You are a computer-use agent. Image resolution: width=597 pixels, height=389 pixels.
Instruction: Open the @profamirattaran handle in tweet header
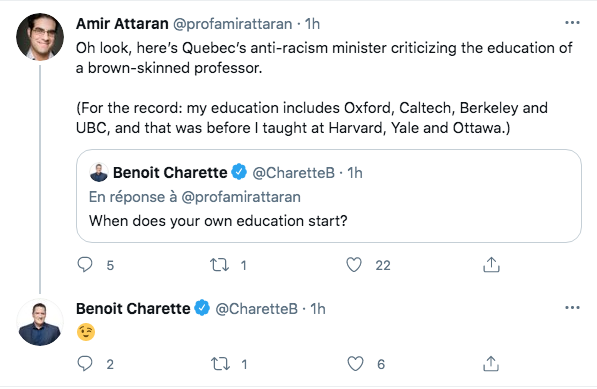(233, 24)
